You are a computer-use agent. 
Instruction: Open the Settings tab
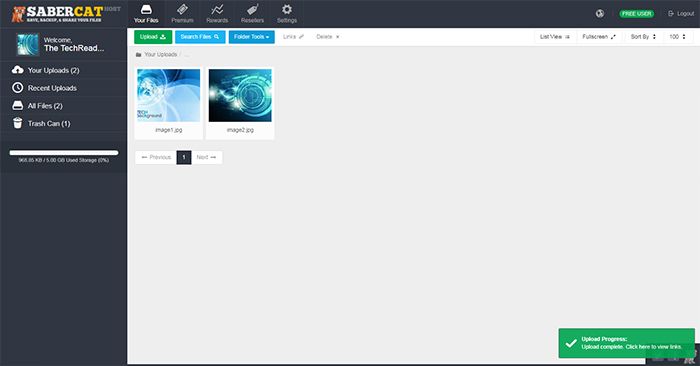click(x=287, y=14)
